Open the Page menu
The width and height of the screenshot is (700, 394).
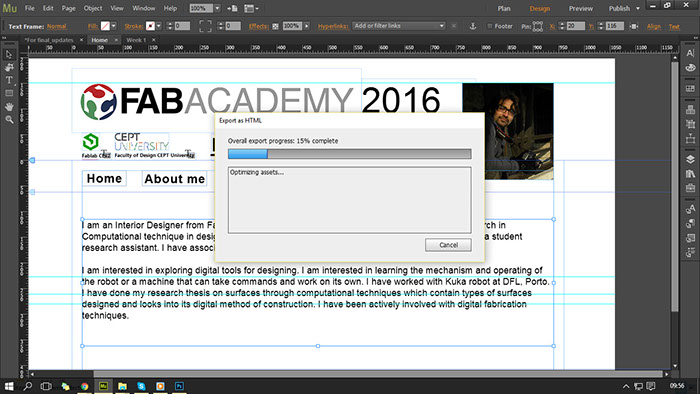coord(68,8)
